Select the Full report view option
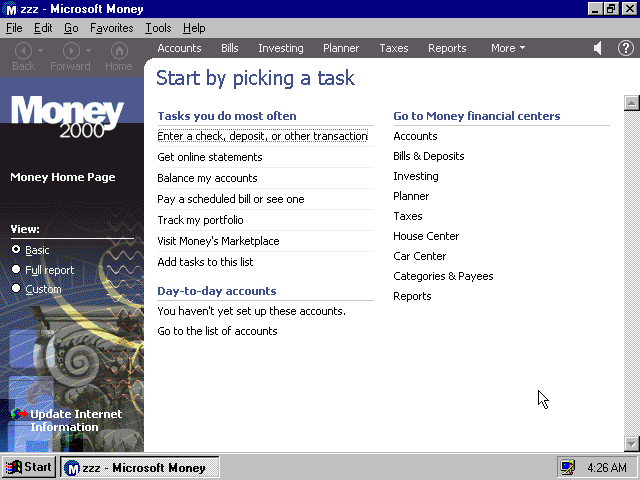Screen dimensions: 640x480 coord(16,270)
